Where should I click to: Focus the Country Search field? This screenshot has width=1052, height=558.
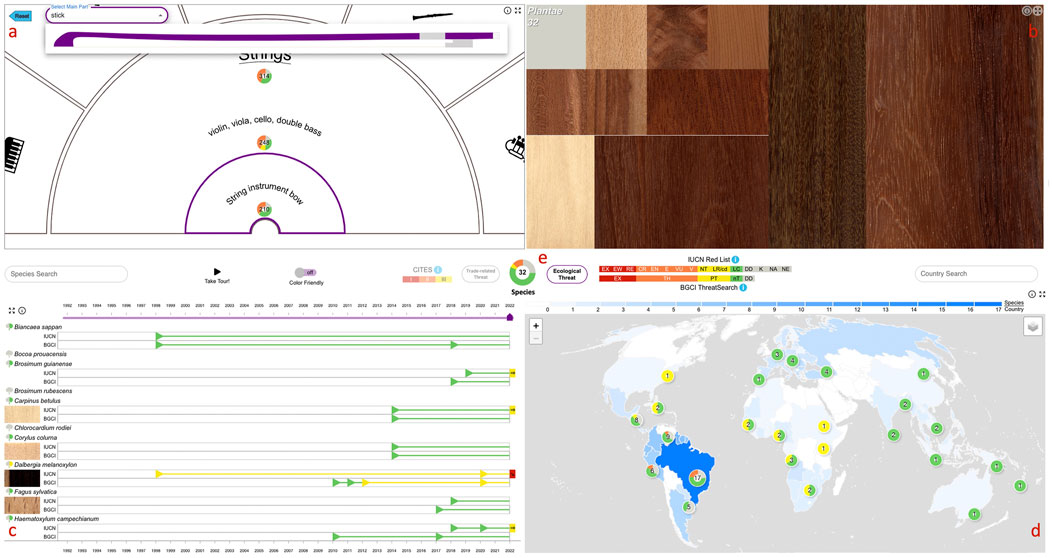tap(976, 274)
